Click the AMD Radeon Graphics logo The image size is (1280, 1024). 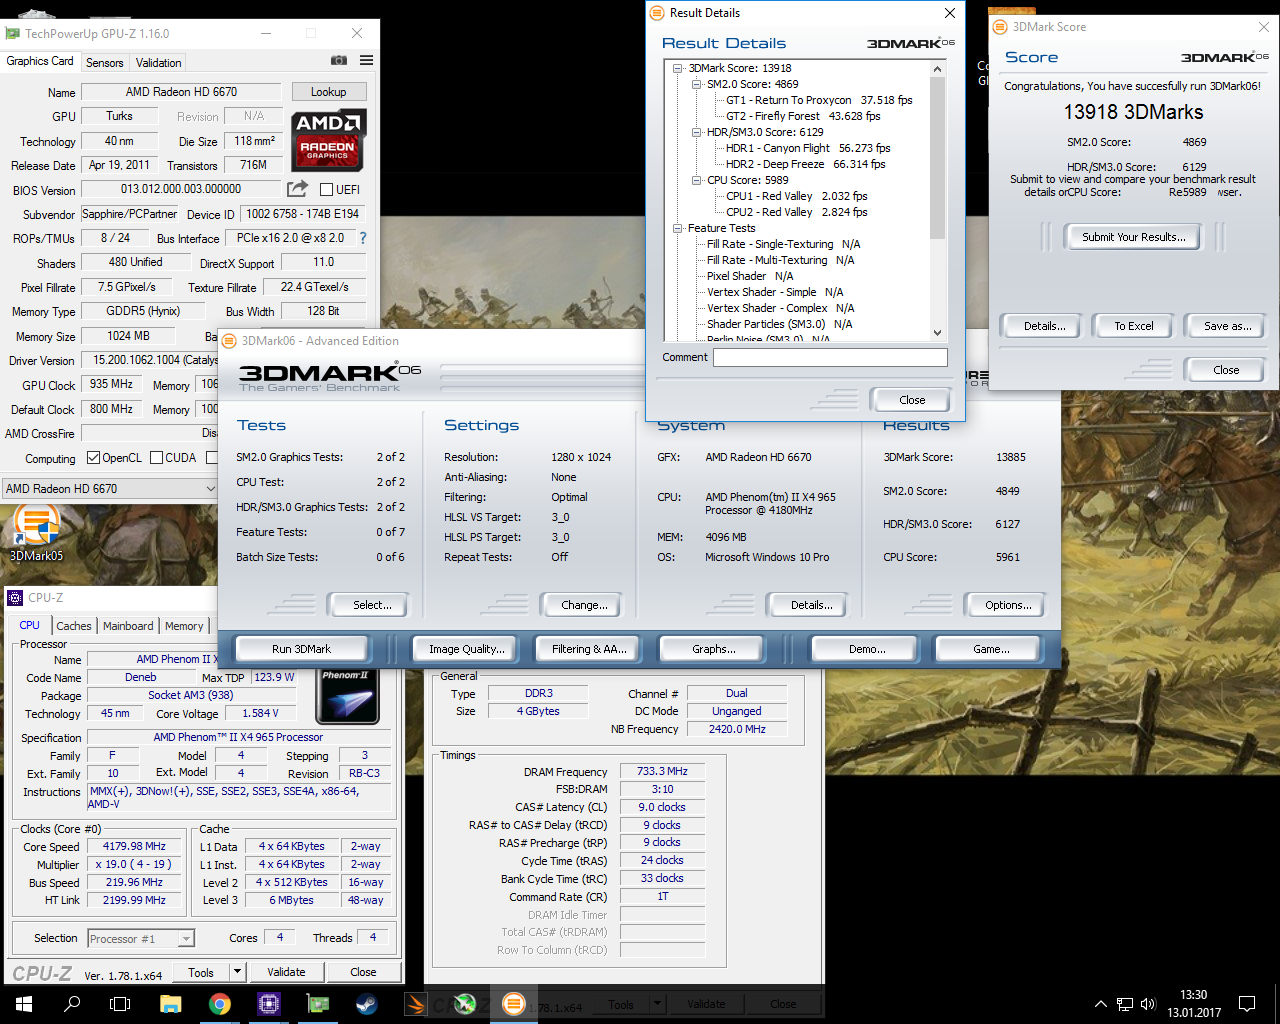[x=329, y=141]
